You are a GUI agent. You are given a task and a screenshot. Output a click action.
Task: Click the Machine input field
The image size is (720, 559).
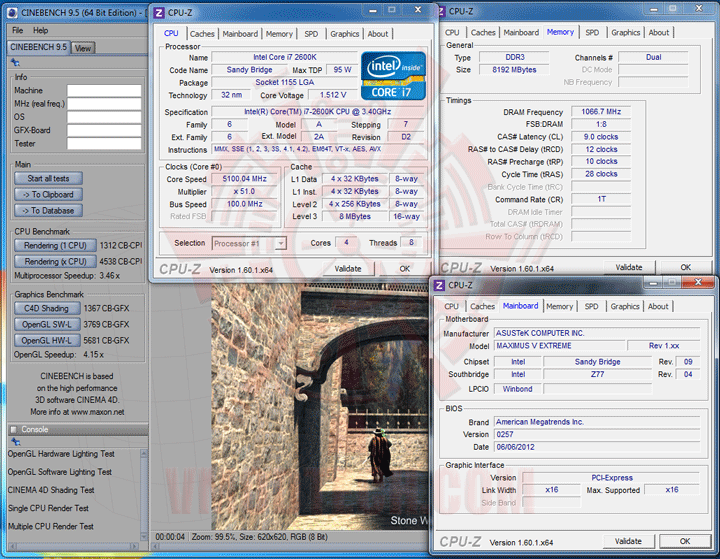click(104, 91)
